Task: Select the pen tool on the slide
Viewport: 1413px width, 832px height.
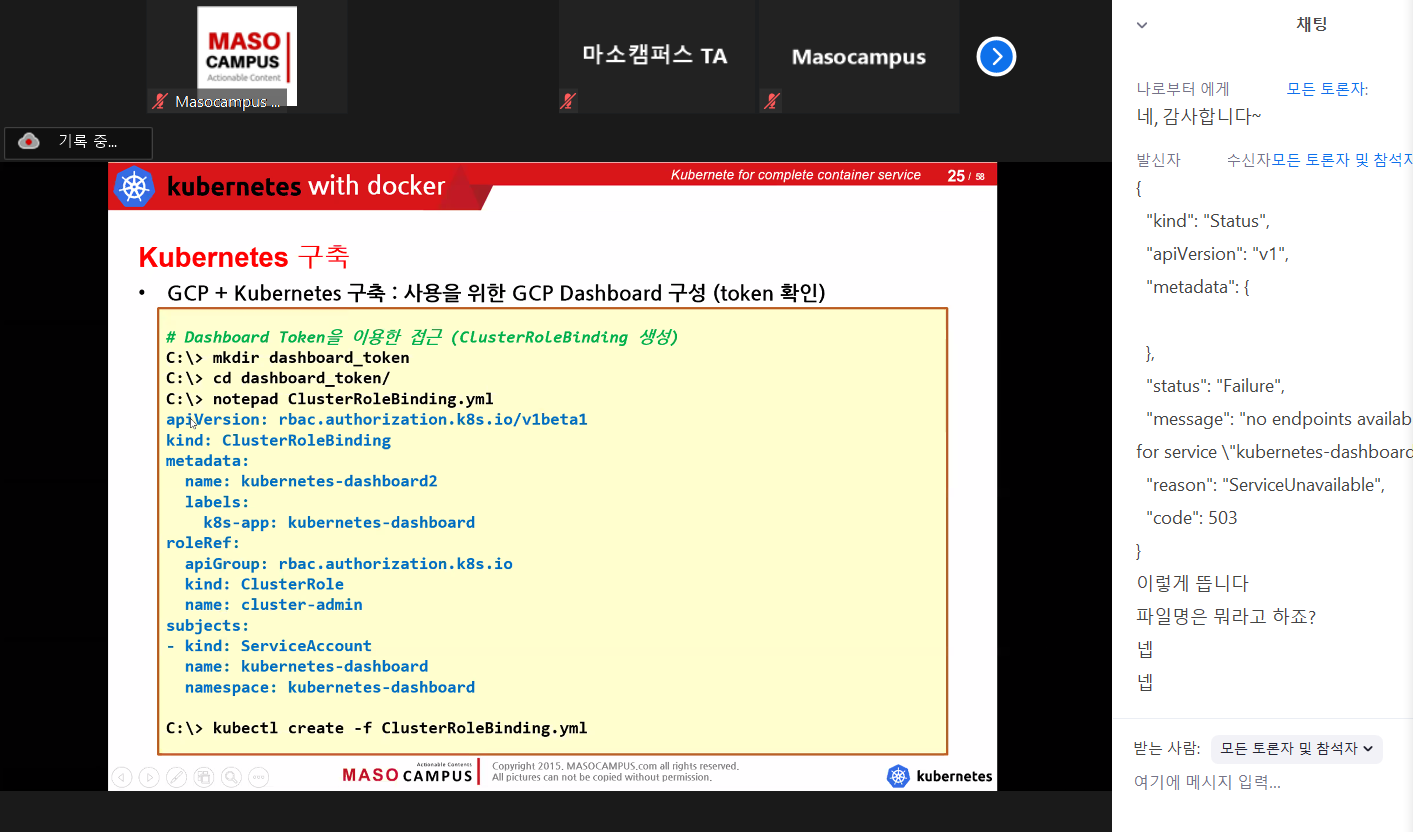Action: [176, 777]
